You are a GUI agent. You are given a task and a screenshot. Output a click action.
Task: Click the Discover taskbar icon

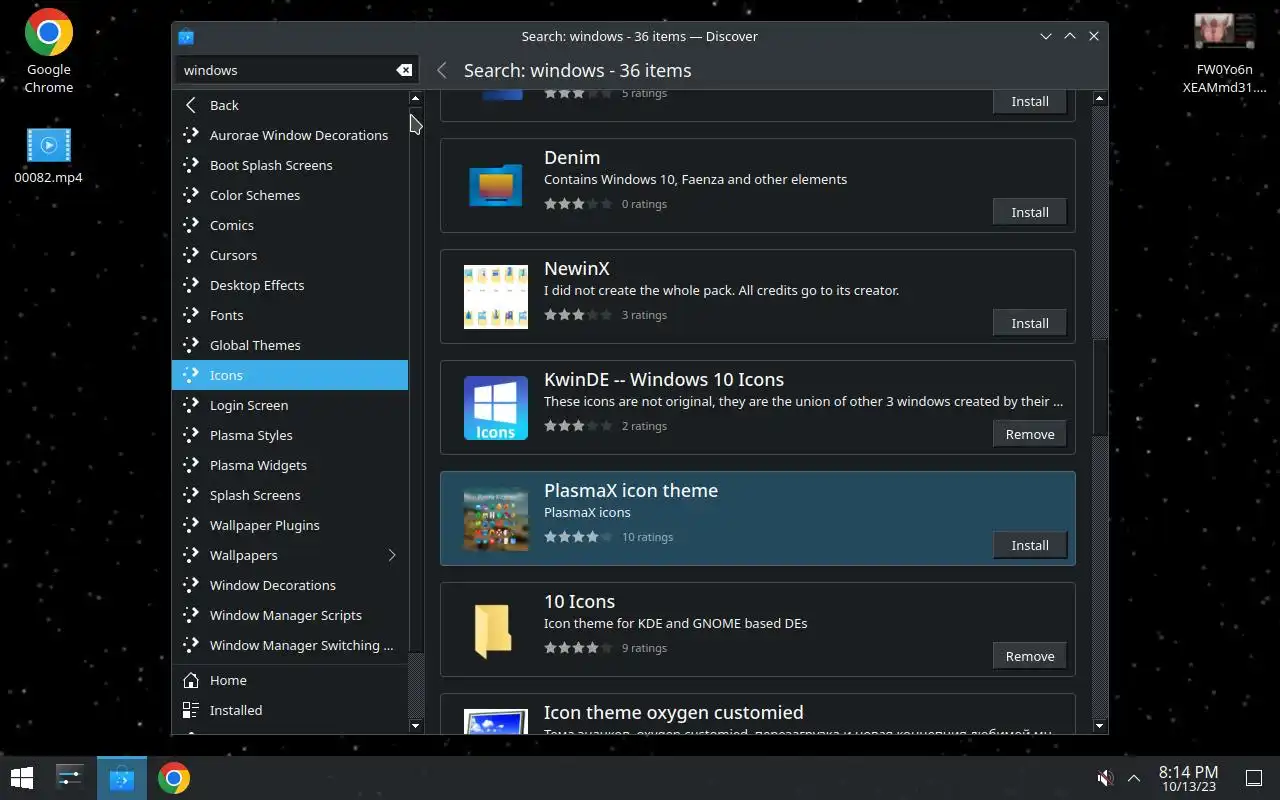click(122, 778)
